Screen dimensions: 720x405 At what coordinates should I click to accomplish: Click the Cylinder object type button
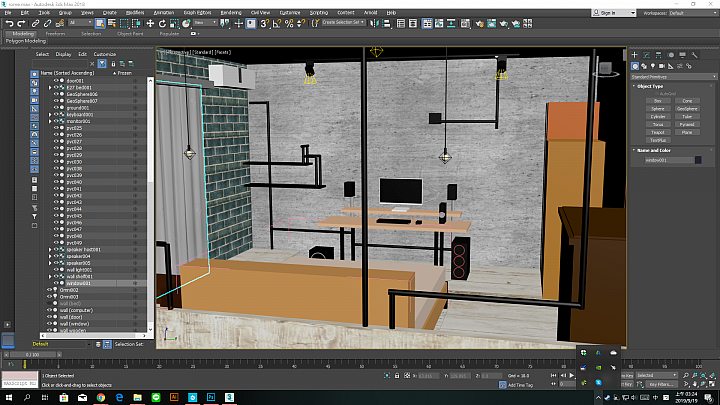tap(658, 117)
